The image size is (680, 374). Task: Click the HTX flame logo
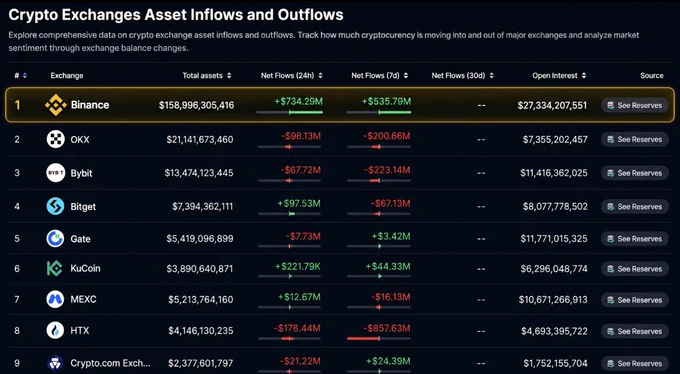(x=56, y=331)
